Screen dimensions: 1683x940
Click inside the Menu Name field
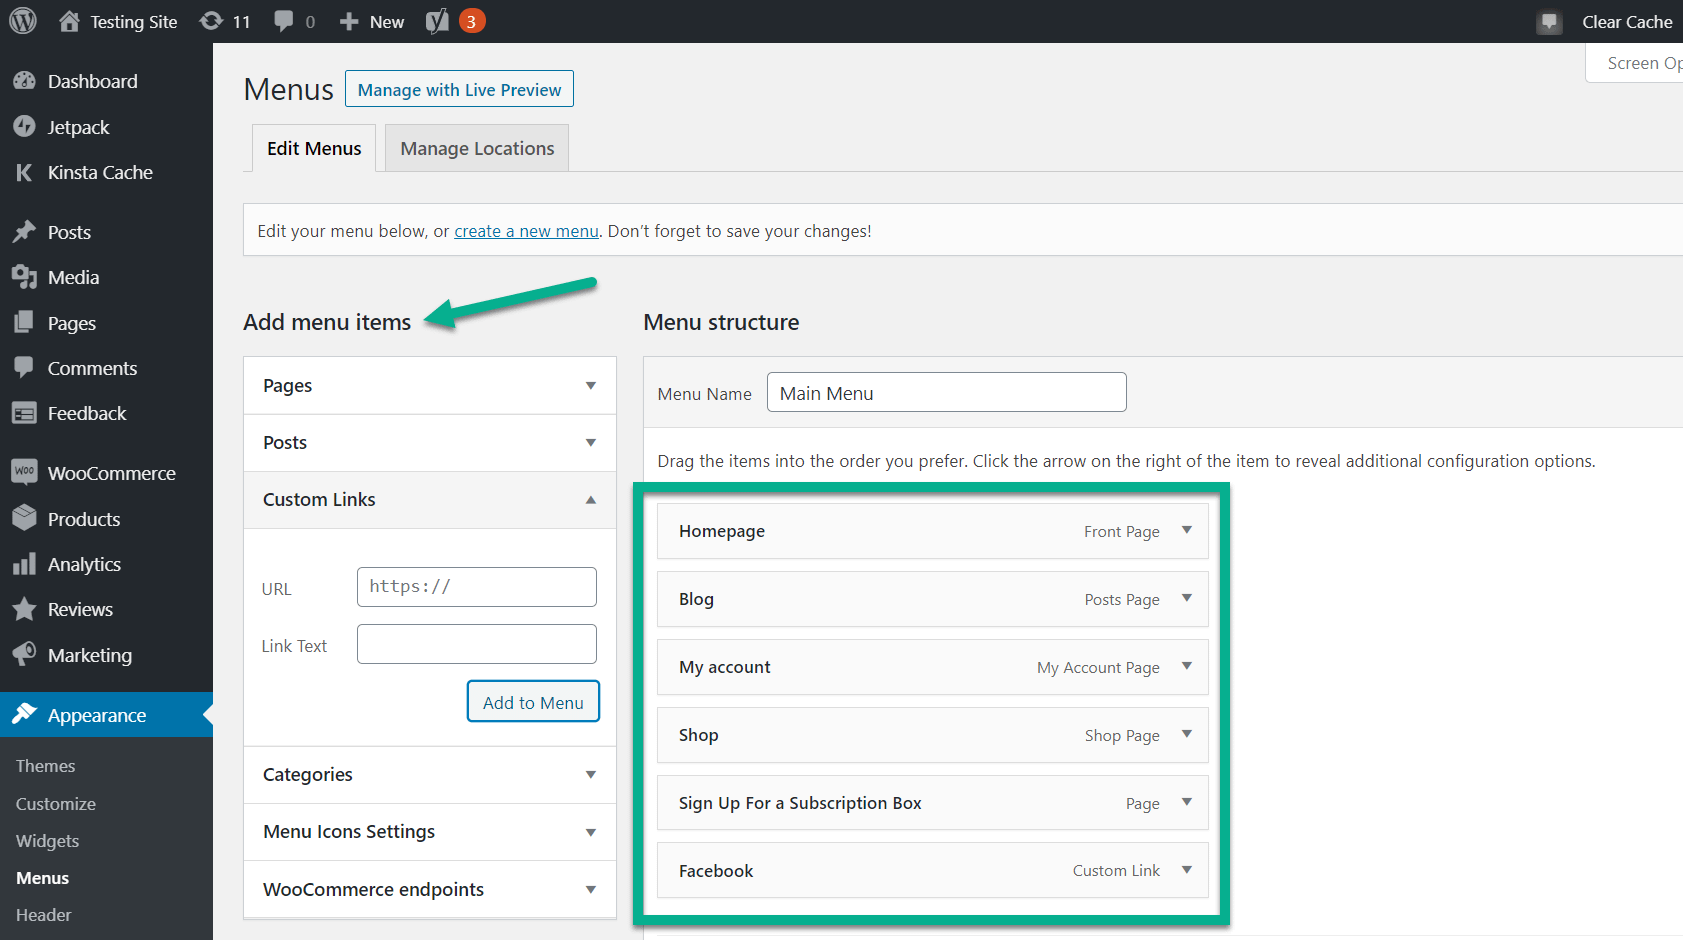point(945,392)
